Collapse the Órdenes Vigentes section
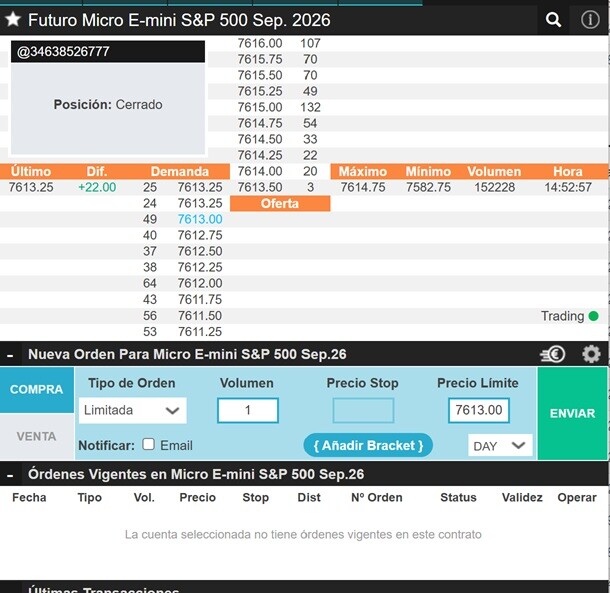Screen dimensions: 610x593 (10, 475)
